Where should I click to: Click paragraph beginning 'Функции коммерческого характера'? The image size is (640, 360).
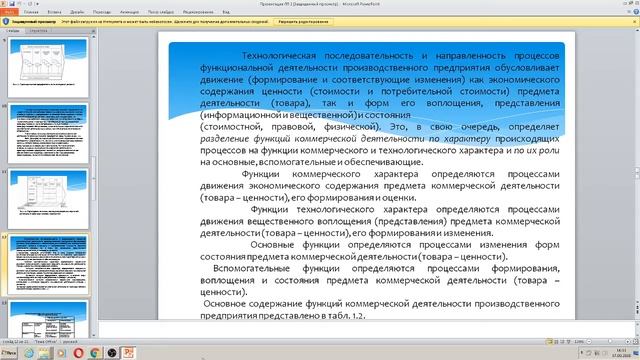380,186
